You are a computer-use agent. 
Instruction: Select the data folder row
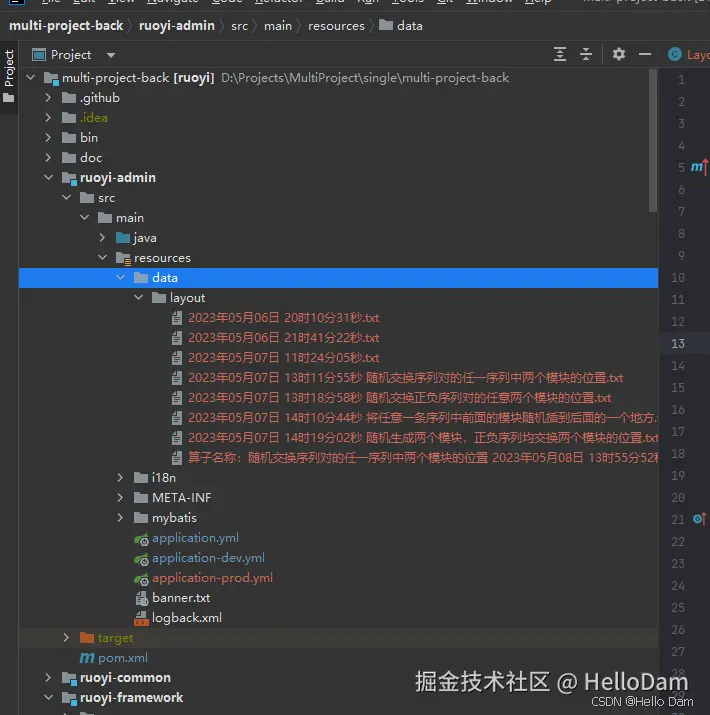pyautogui.click(x=338, y=278)
